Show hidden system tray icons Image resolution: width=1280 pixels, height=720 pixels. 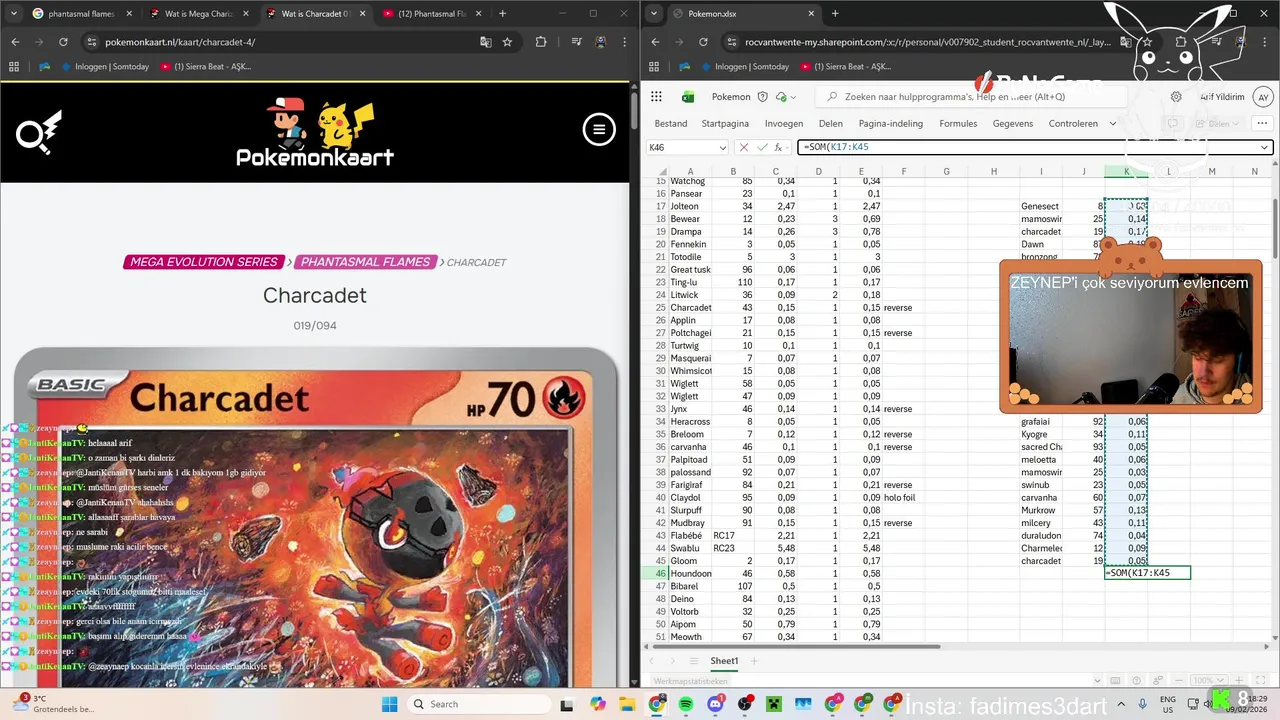1121,704
